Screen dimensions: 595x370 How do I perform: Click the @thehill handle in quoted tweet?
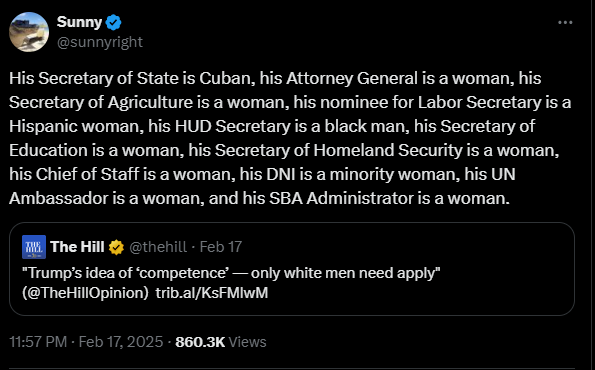[x=158, y=247]
